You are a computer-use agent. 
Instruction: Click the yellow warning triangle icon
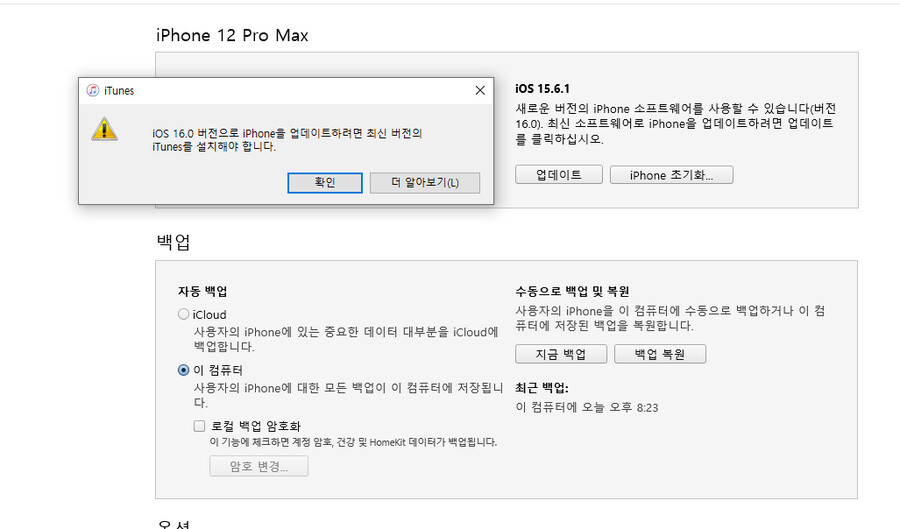104,129
